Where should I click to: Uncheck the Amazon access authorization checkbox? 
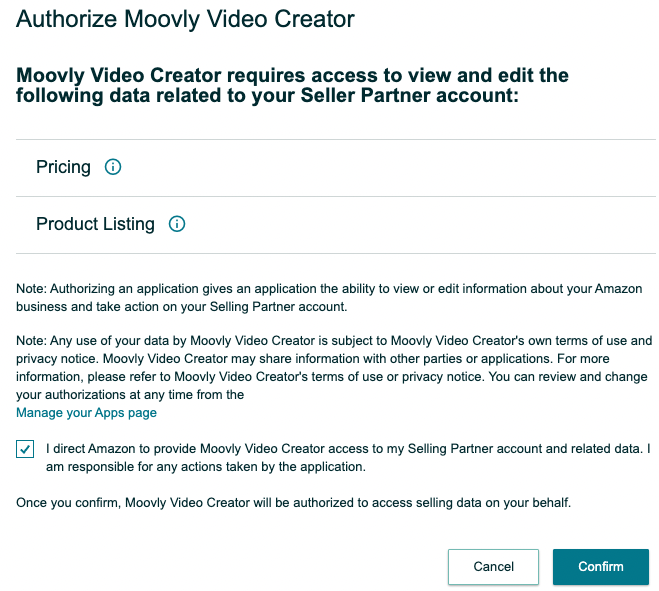25,449
